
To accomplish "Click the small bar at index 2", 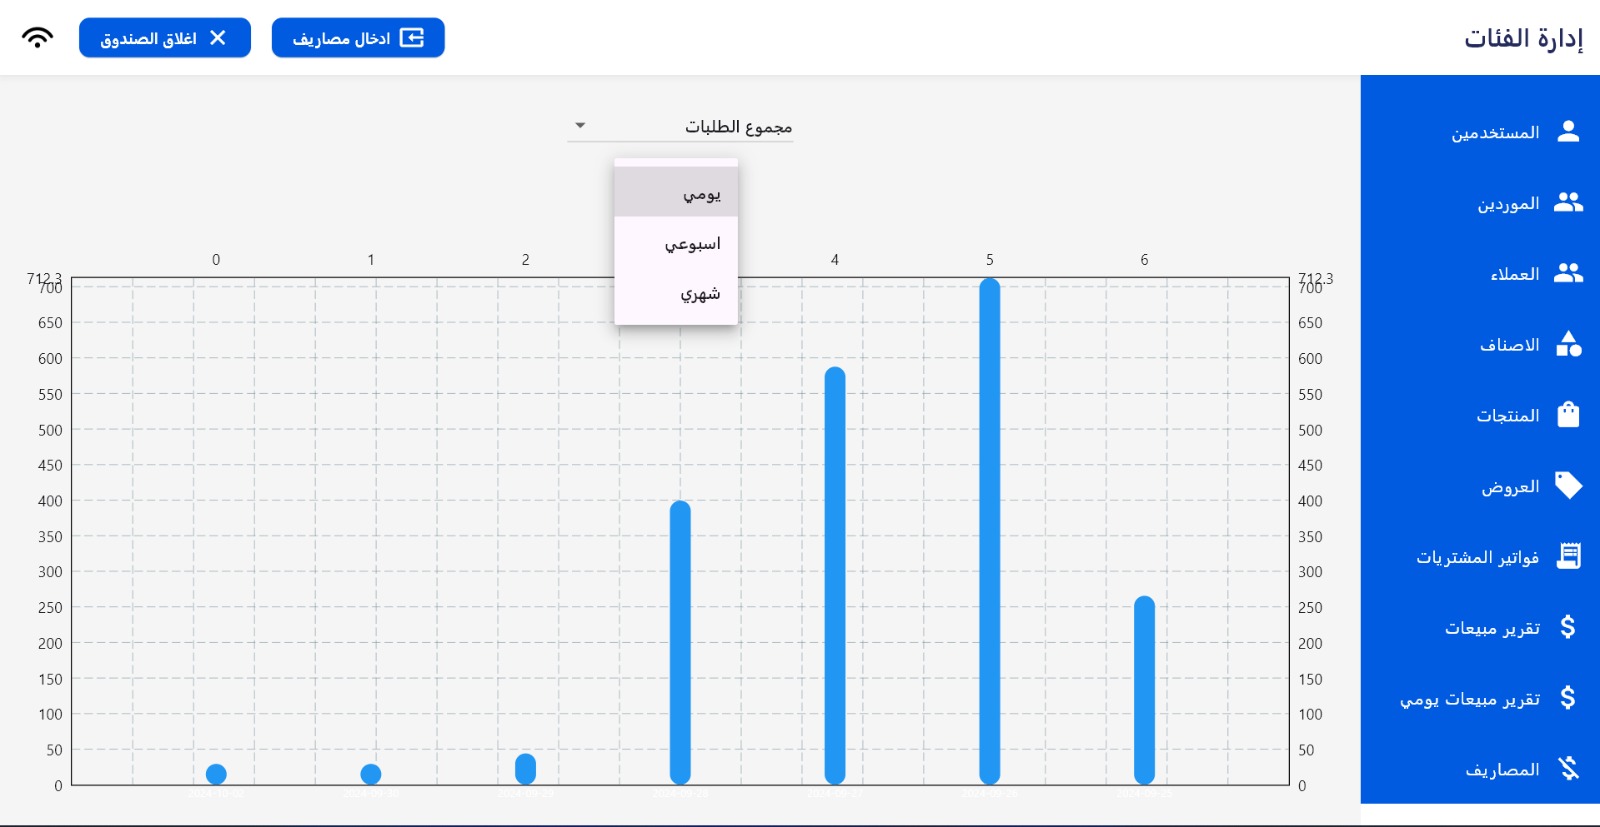I will tap(525, 769).
